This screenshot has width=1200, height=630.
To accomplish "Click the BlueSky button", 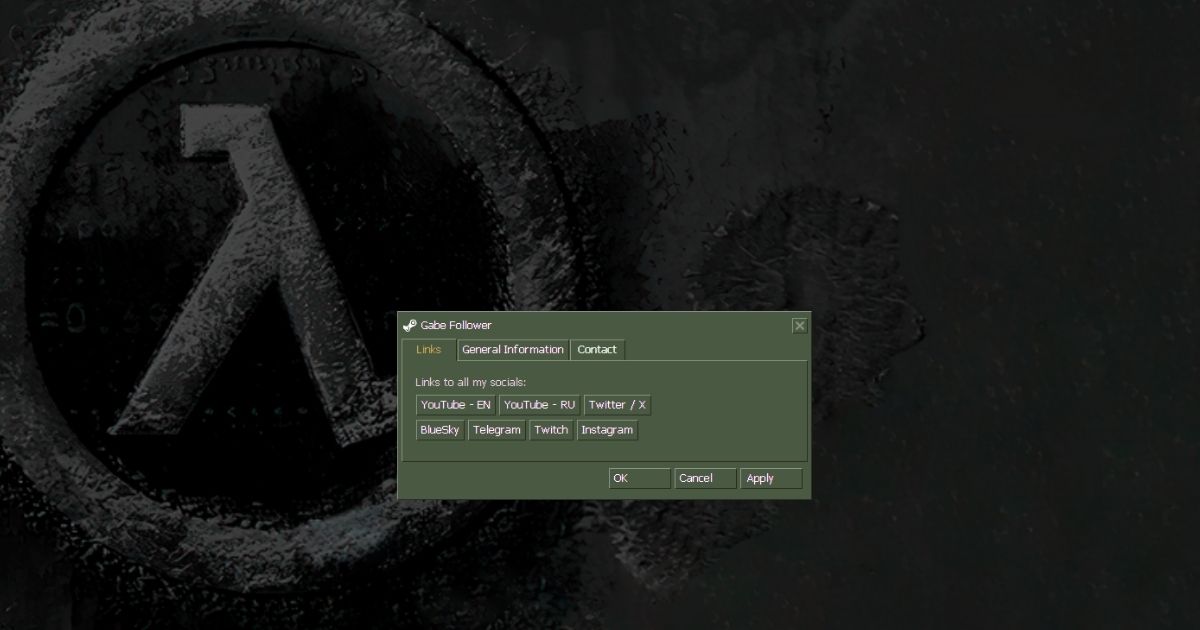I will click(x=440, y=430).
